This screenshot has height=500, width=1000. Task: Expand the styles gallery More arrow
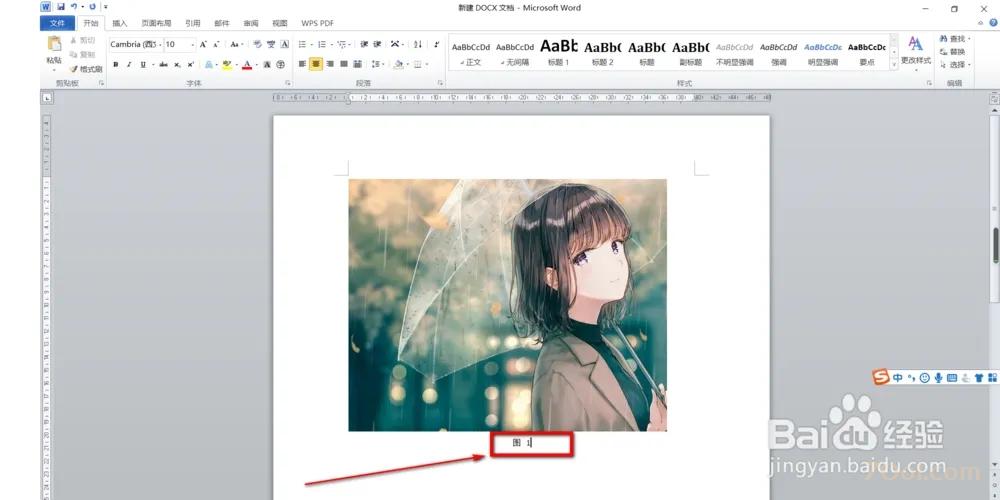coord(894,64)
